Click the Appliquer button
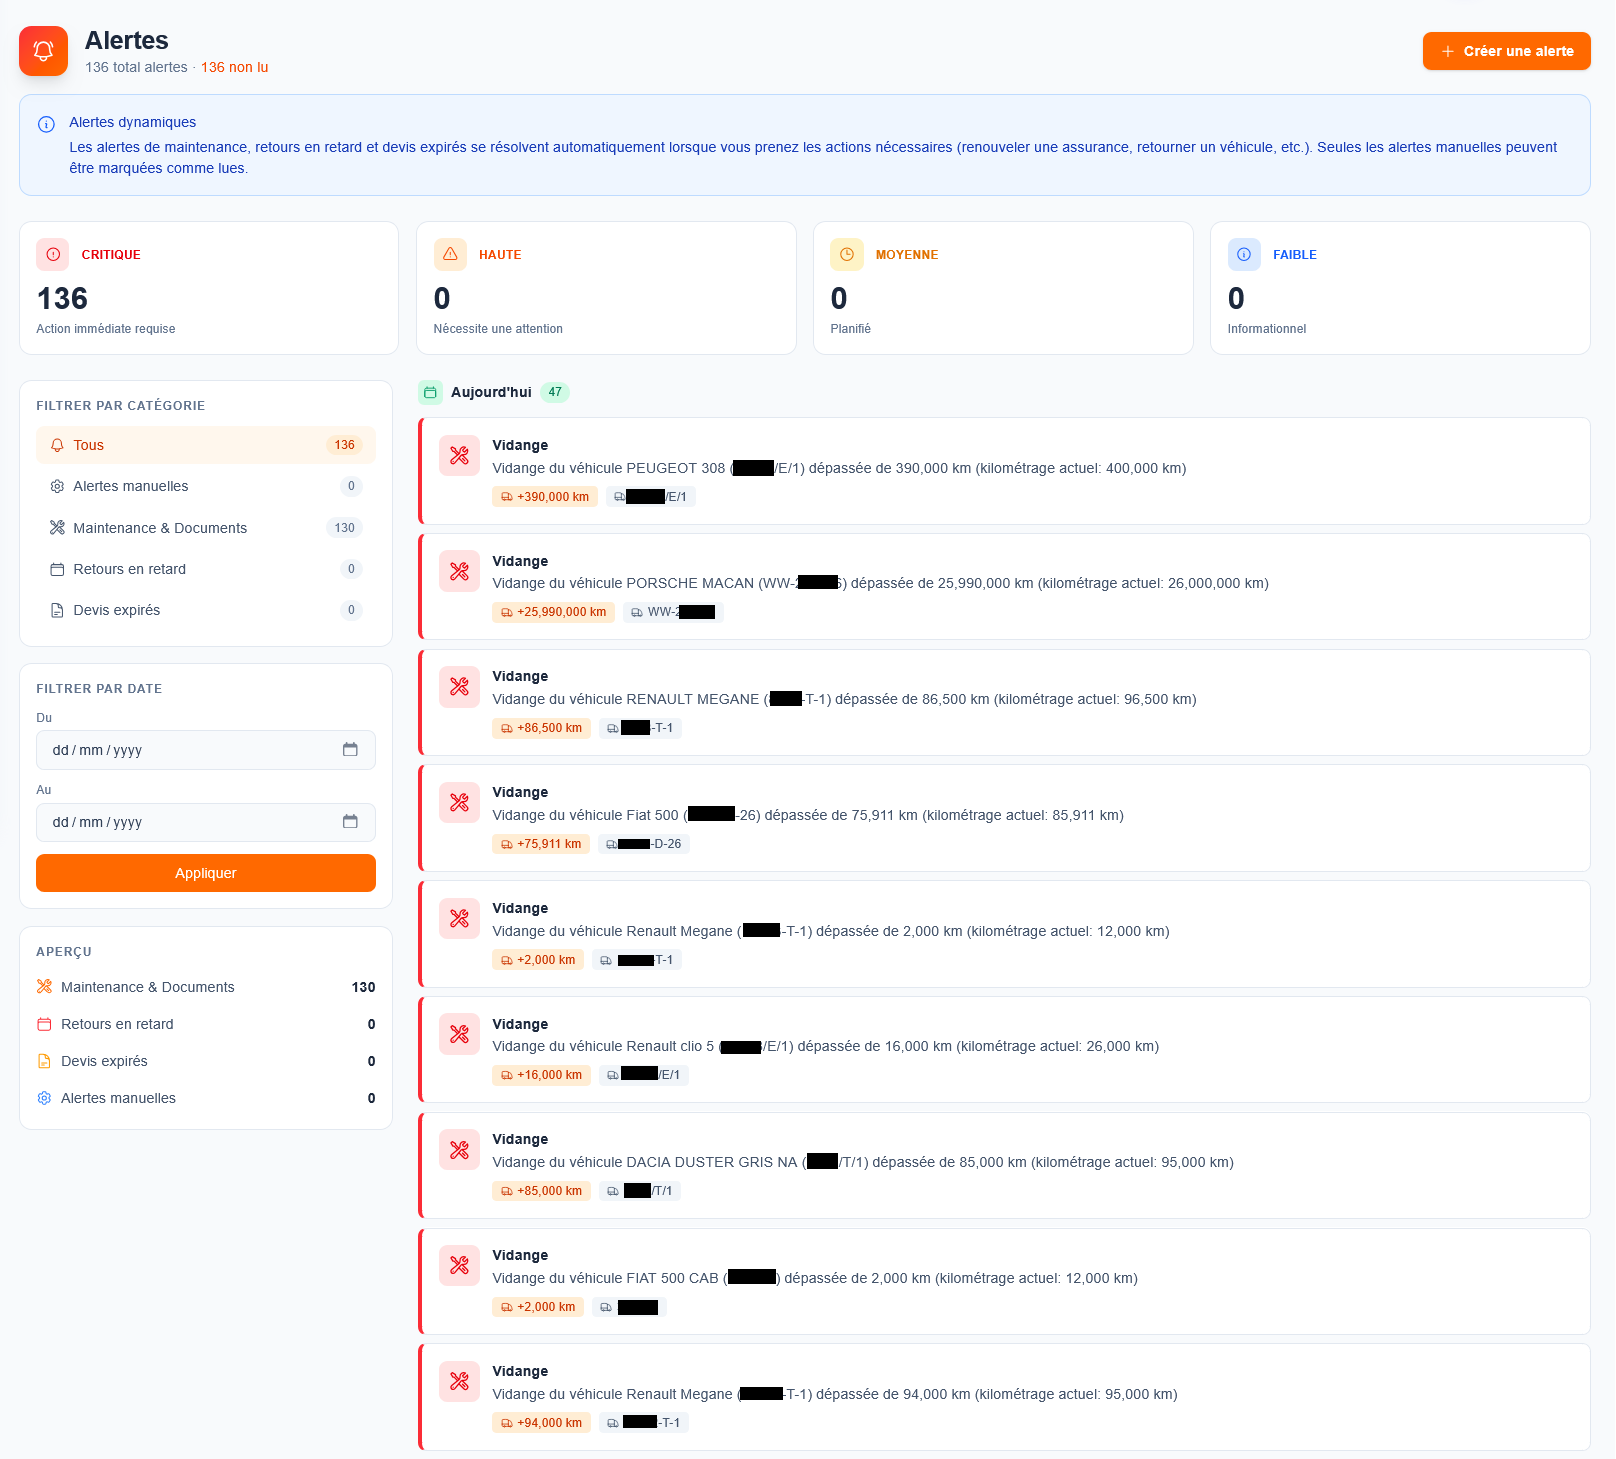 (x=205, y=872)
